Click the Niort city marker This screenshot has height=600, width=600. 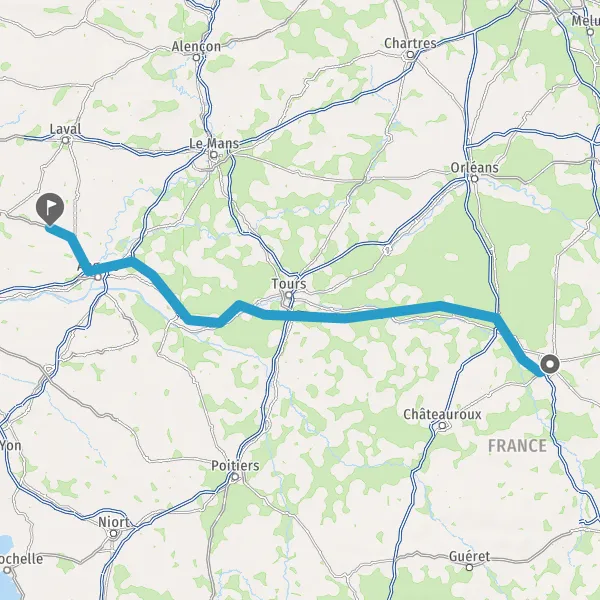pyautogui.click(x=113, y=533)
